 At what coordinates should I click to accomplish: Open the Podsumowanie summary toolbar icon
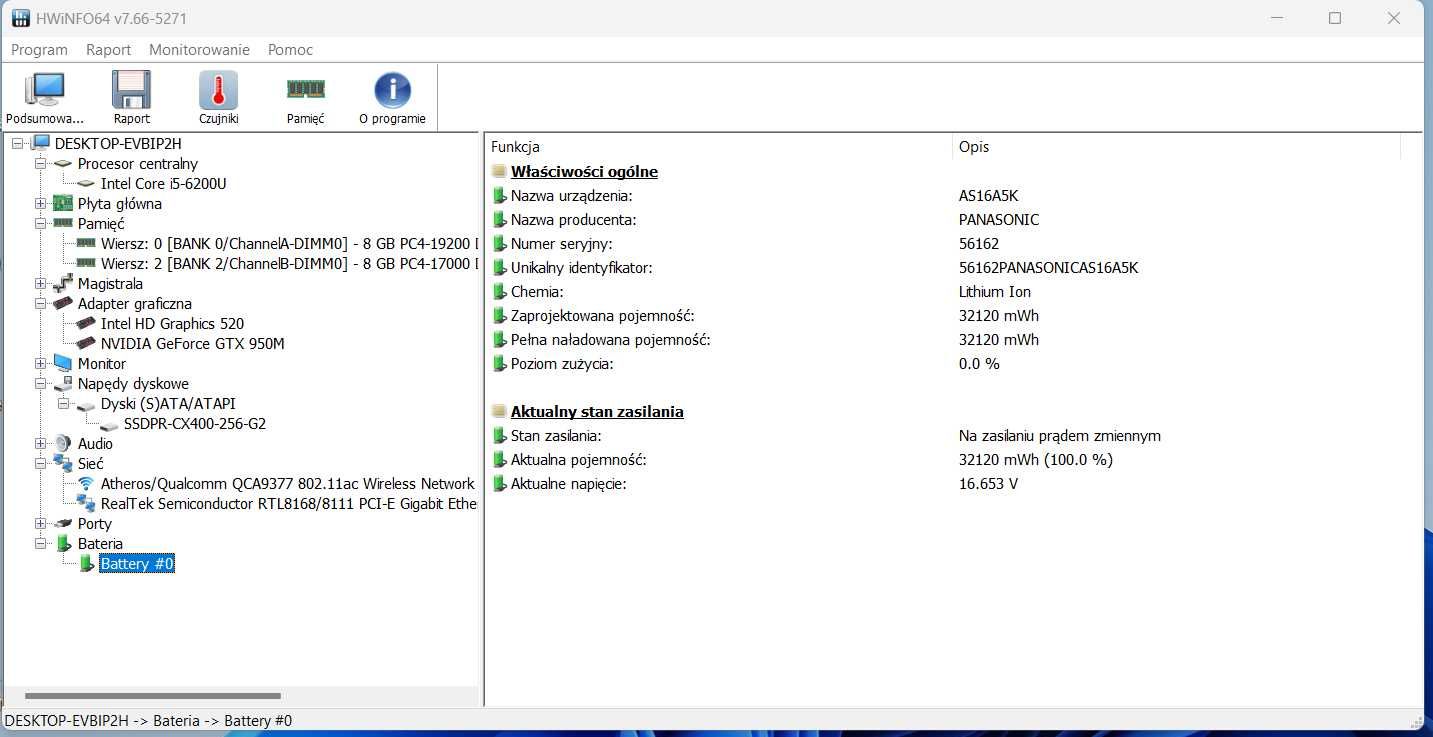pyautogui.click(x=44, y=90)
